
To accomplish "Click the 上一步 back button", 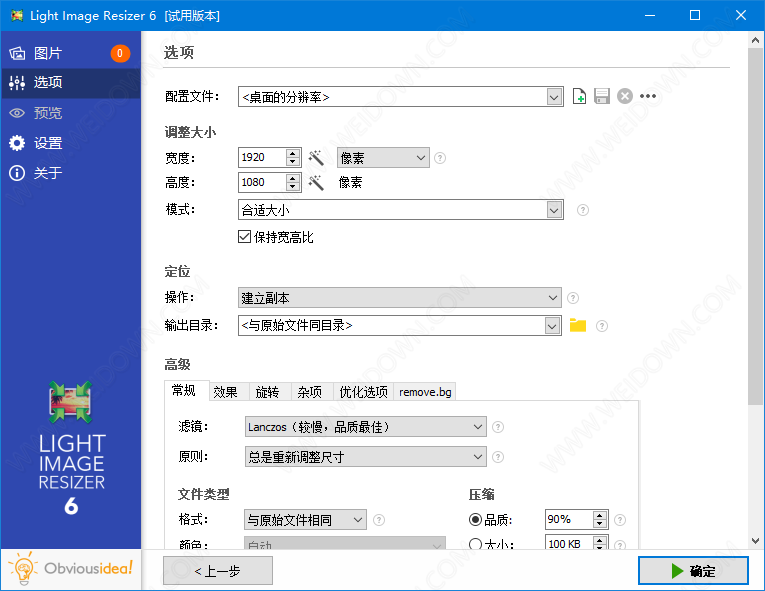I will [218, 571].
